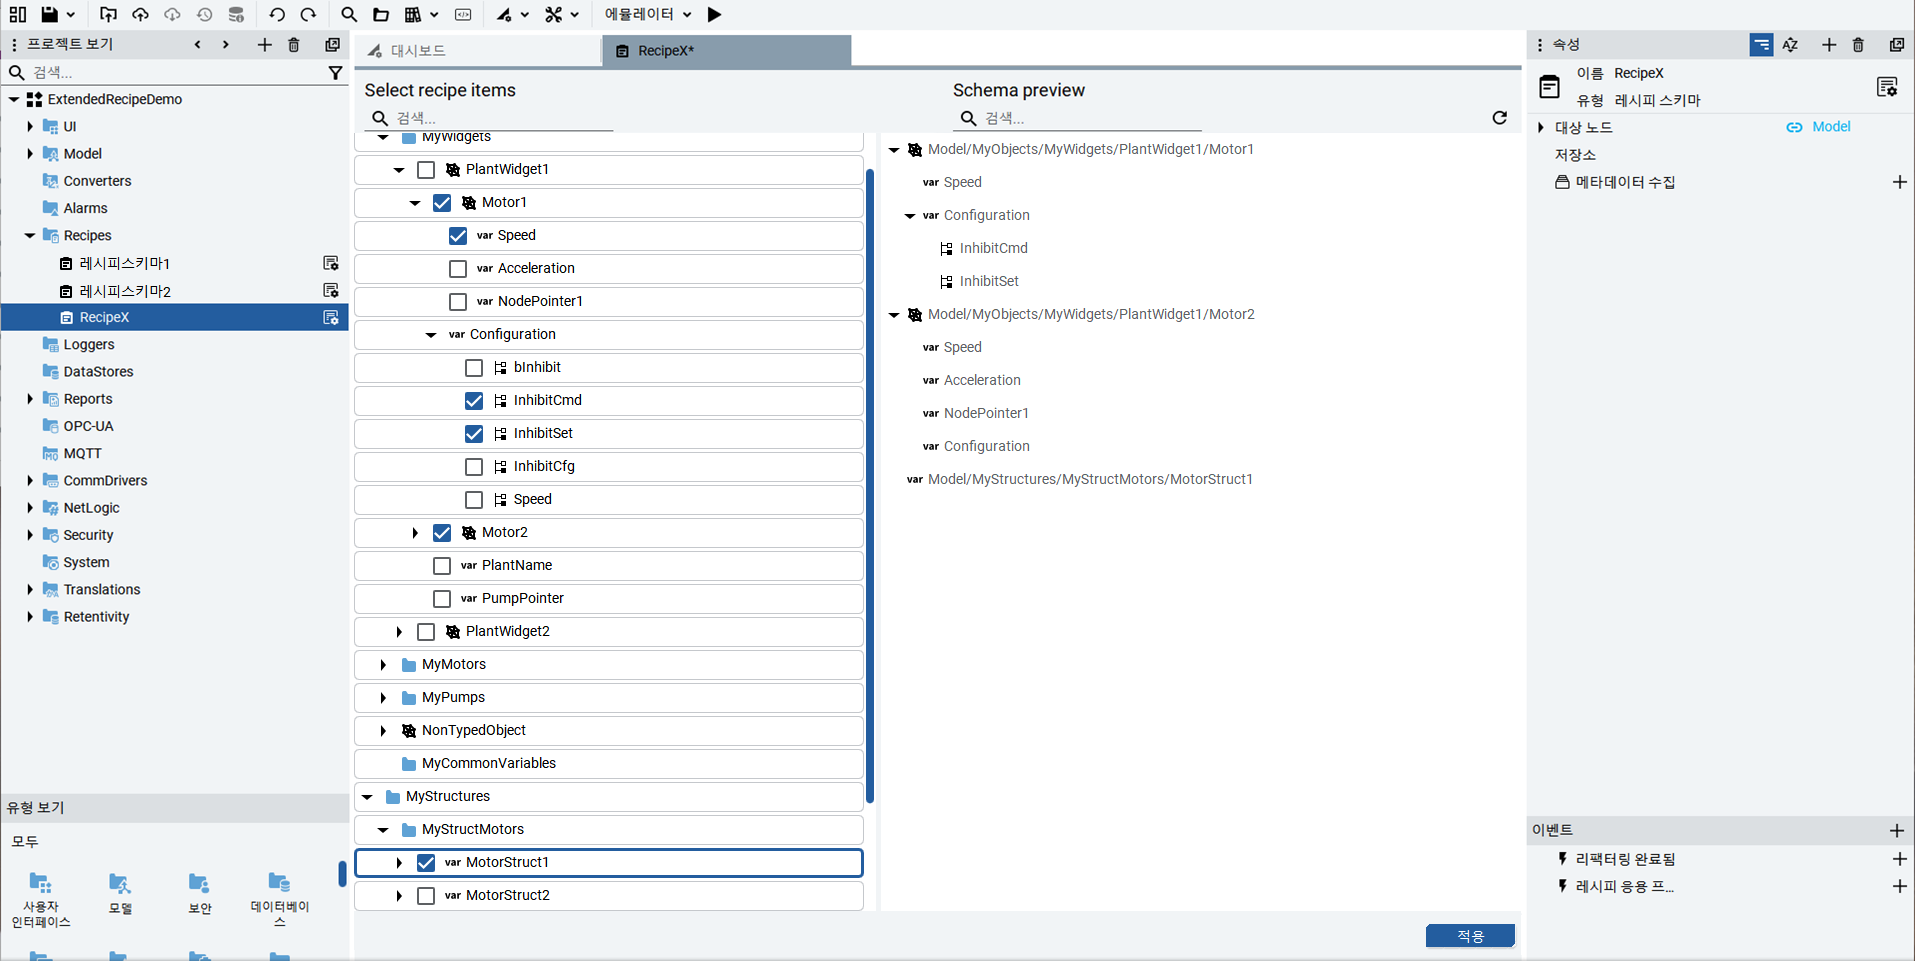Screen dimensions: 1915x961
Task: Click the Redo arrow icon
Action: (308, 14)
